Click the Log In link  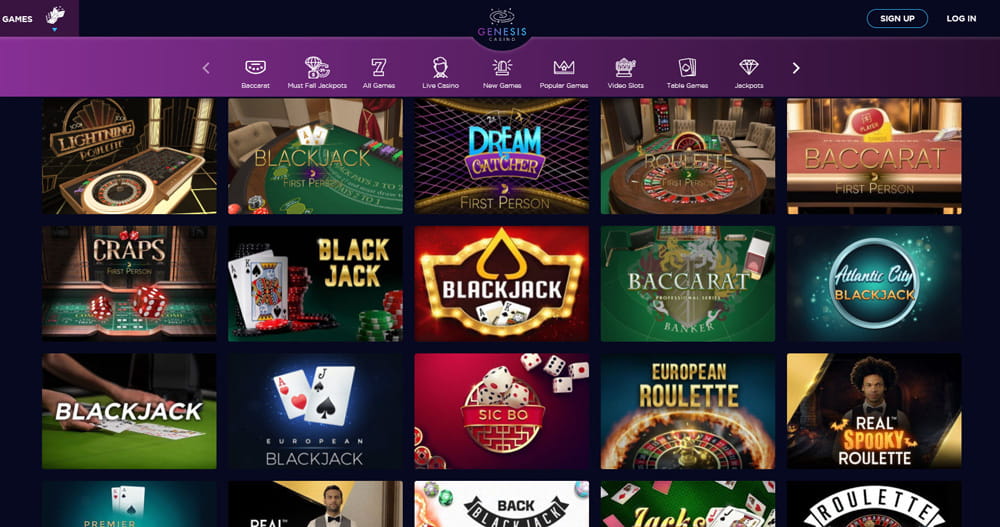(x=961, y=19)
